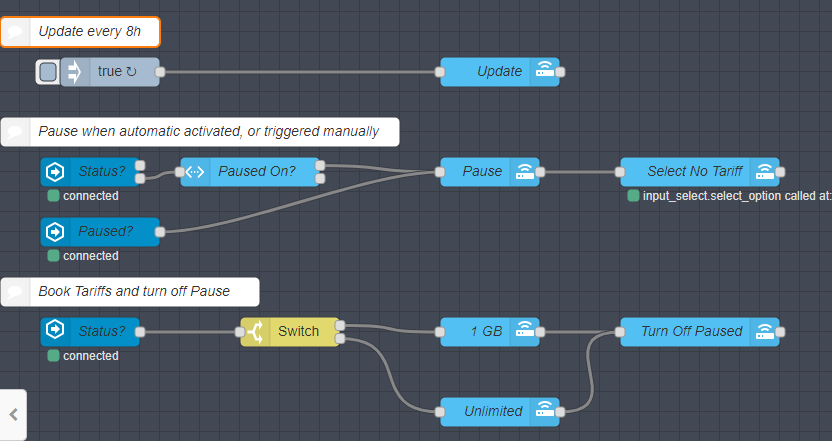Select wire between Pause and Select No Tariff
Image resolution: width=832 pixels, height=441 pixels.
(x=579, y=171)
